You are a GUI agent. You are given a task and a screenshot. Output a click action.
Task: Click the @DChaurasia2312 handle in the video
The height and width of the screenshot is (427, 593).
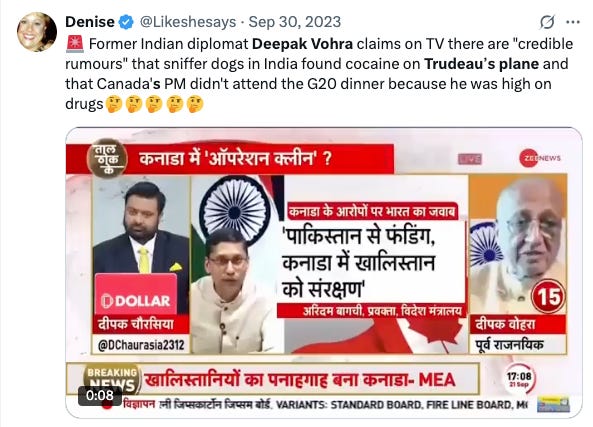click(141, 345)
